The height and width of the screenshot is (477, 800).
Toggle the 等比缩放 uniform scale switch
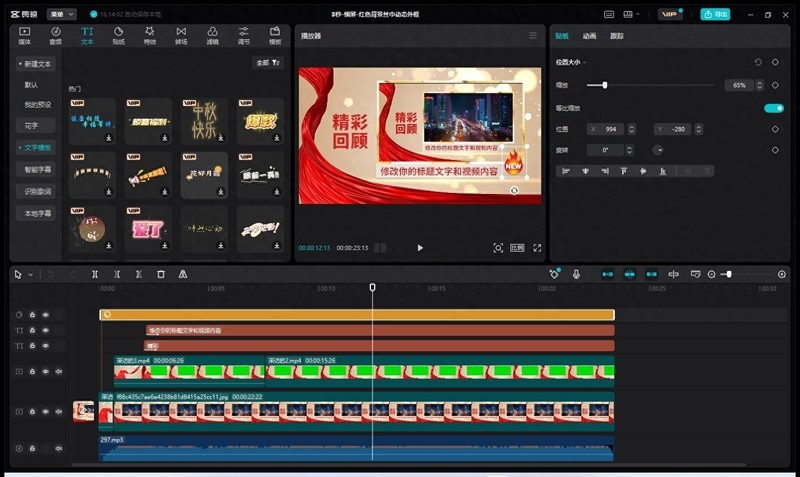click(x=773, y=108)
